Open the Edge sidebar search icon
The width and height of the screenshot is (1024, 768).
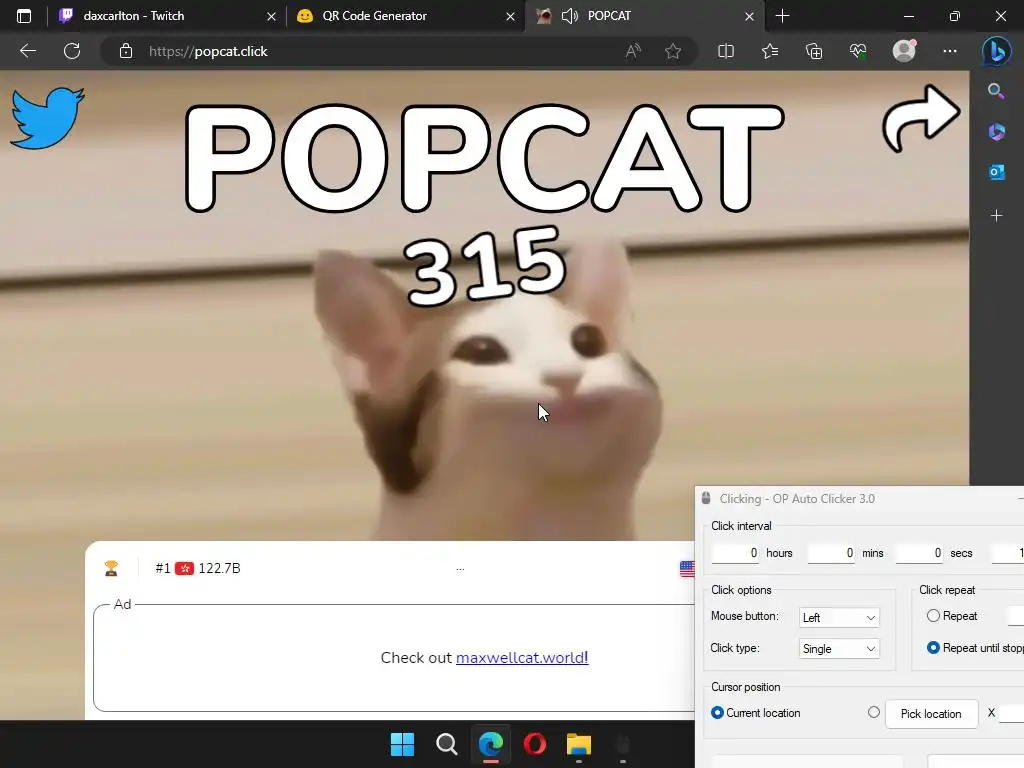[x=996, y=91]
